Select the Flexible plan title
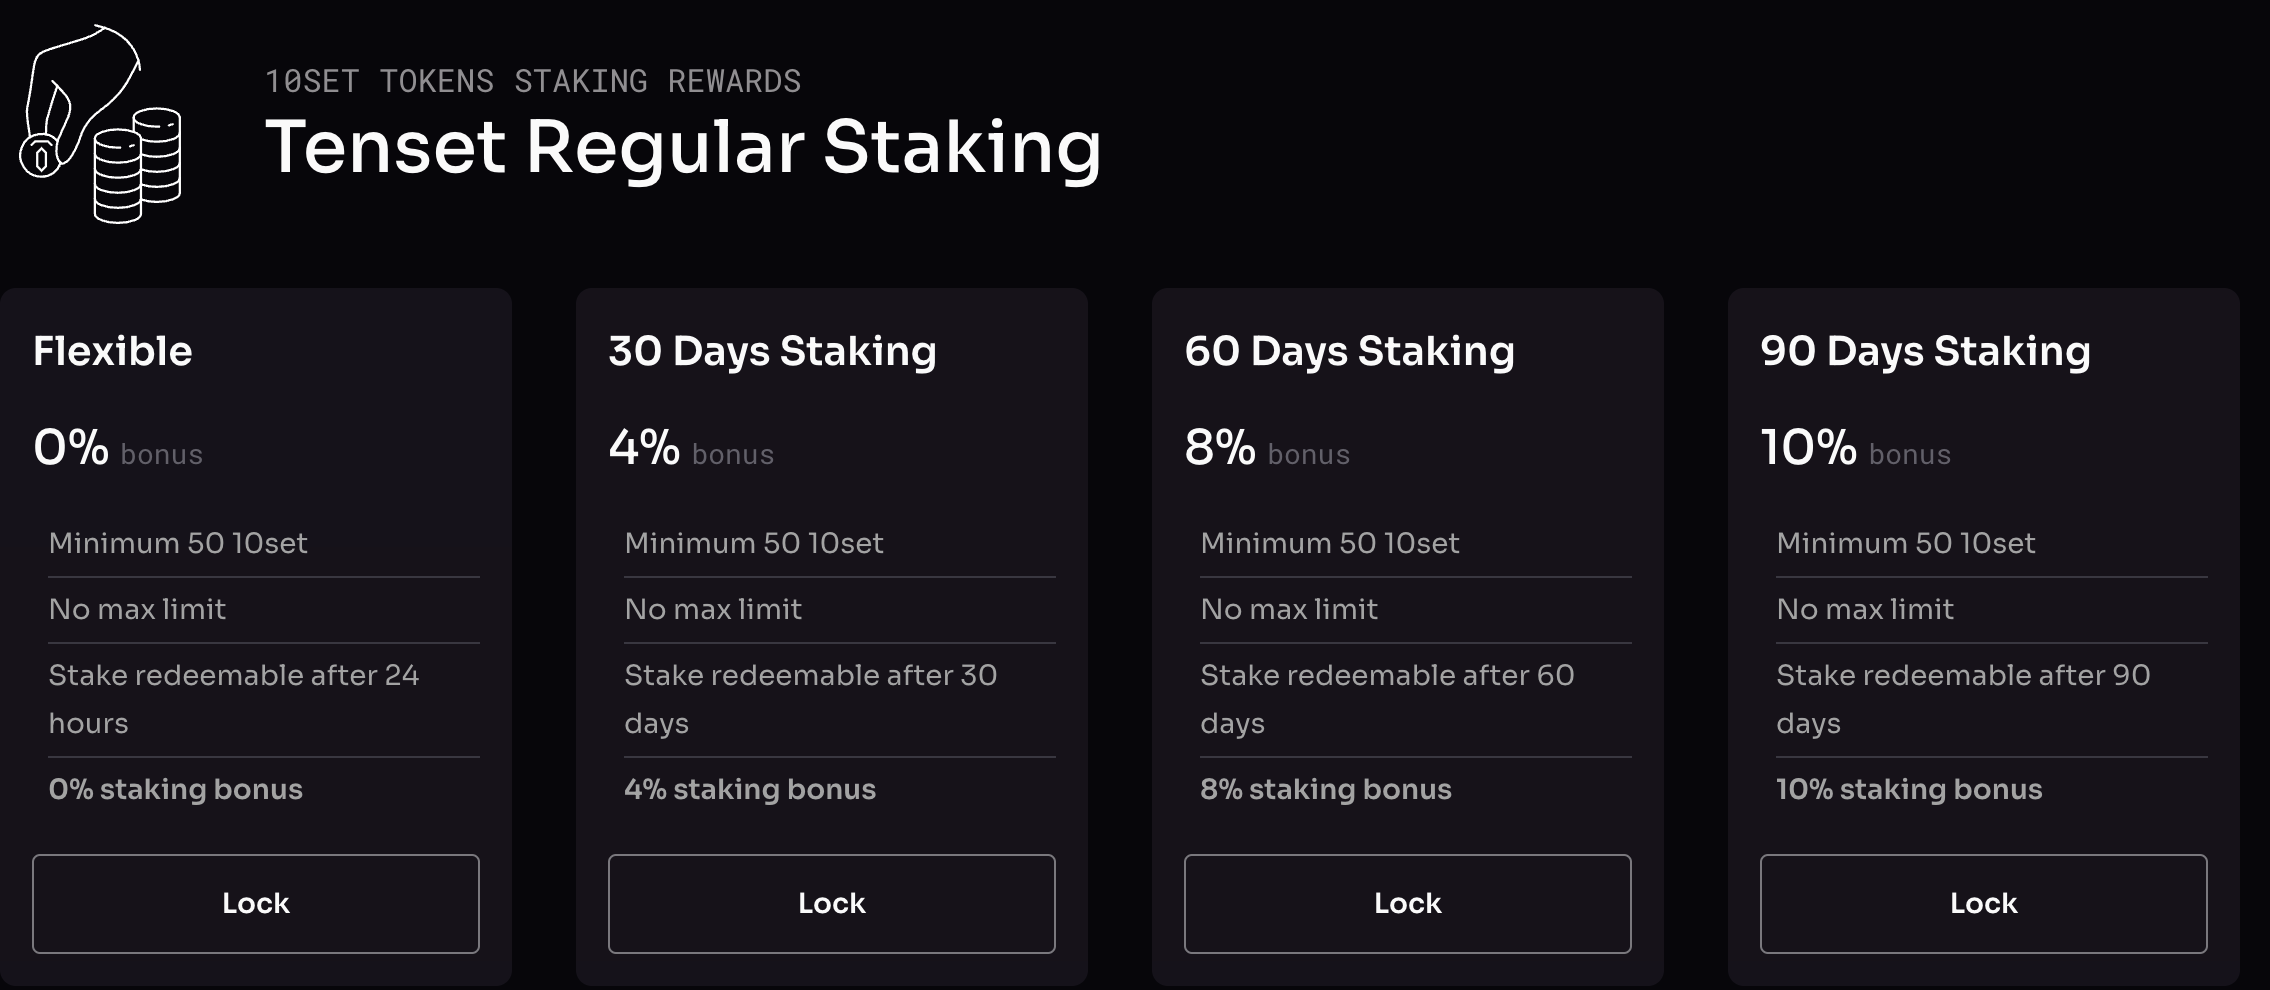The height and width of the screenshot is (990, 2270). [x=112, y=351]
